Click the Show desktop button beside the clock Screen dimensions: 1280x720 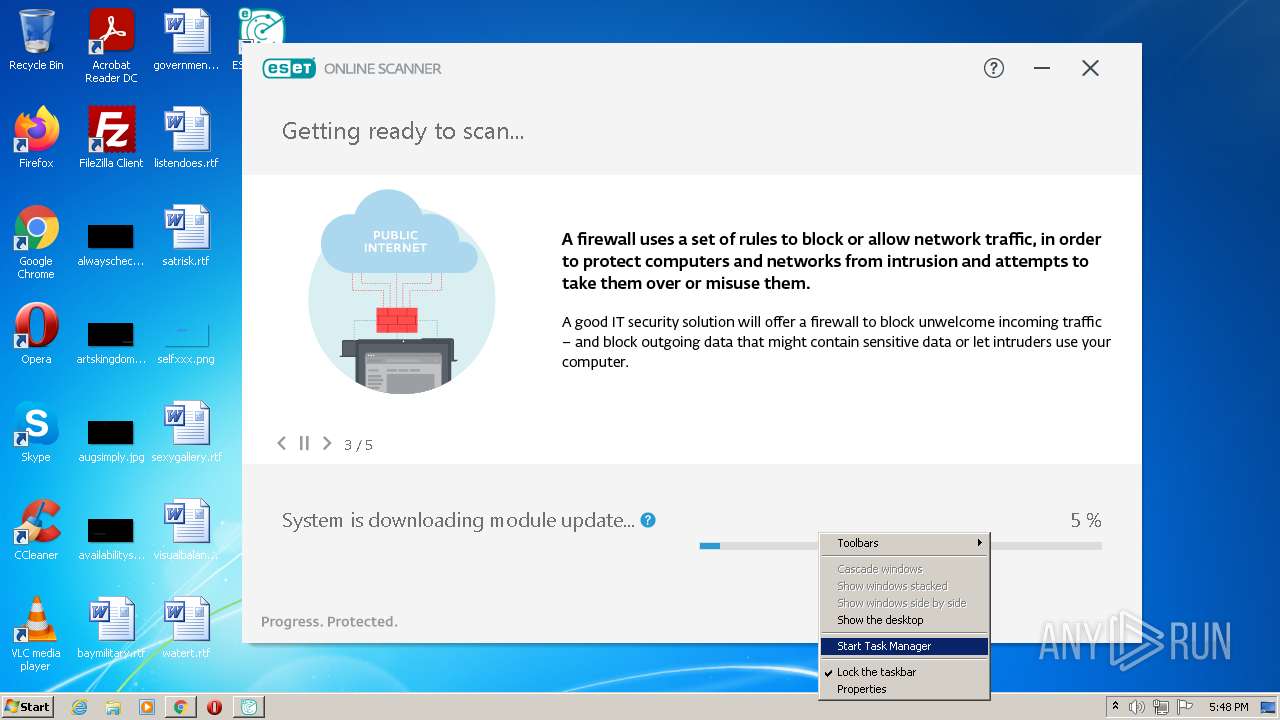click(x=1269, y=707)
